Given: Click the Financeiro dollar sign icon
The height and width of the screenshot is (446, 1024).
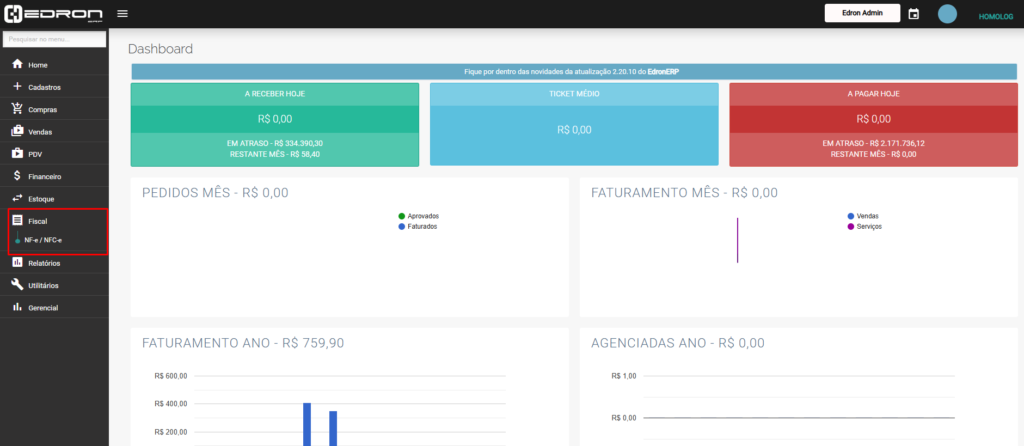Looking at the screenshot, I should click(17, 176).
